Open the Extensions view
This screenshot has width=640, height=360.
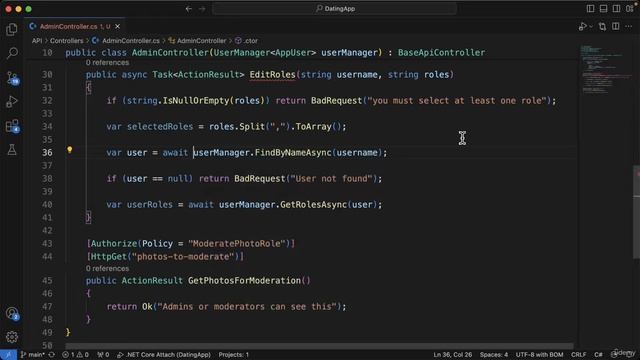coord(12,126)
